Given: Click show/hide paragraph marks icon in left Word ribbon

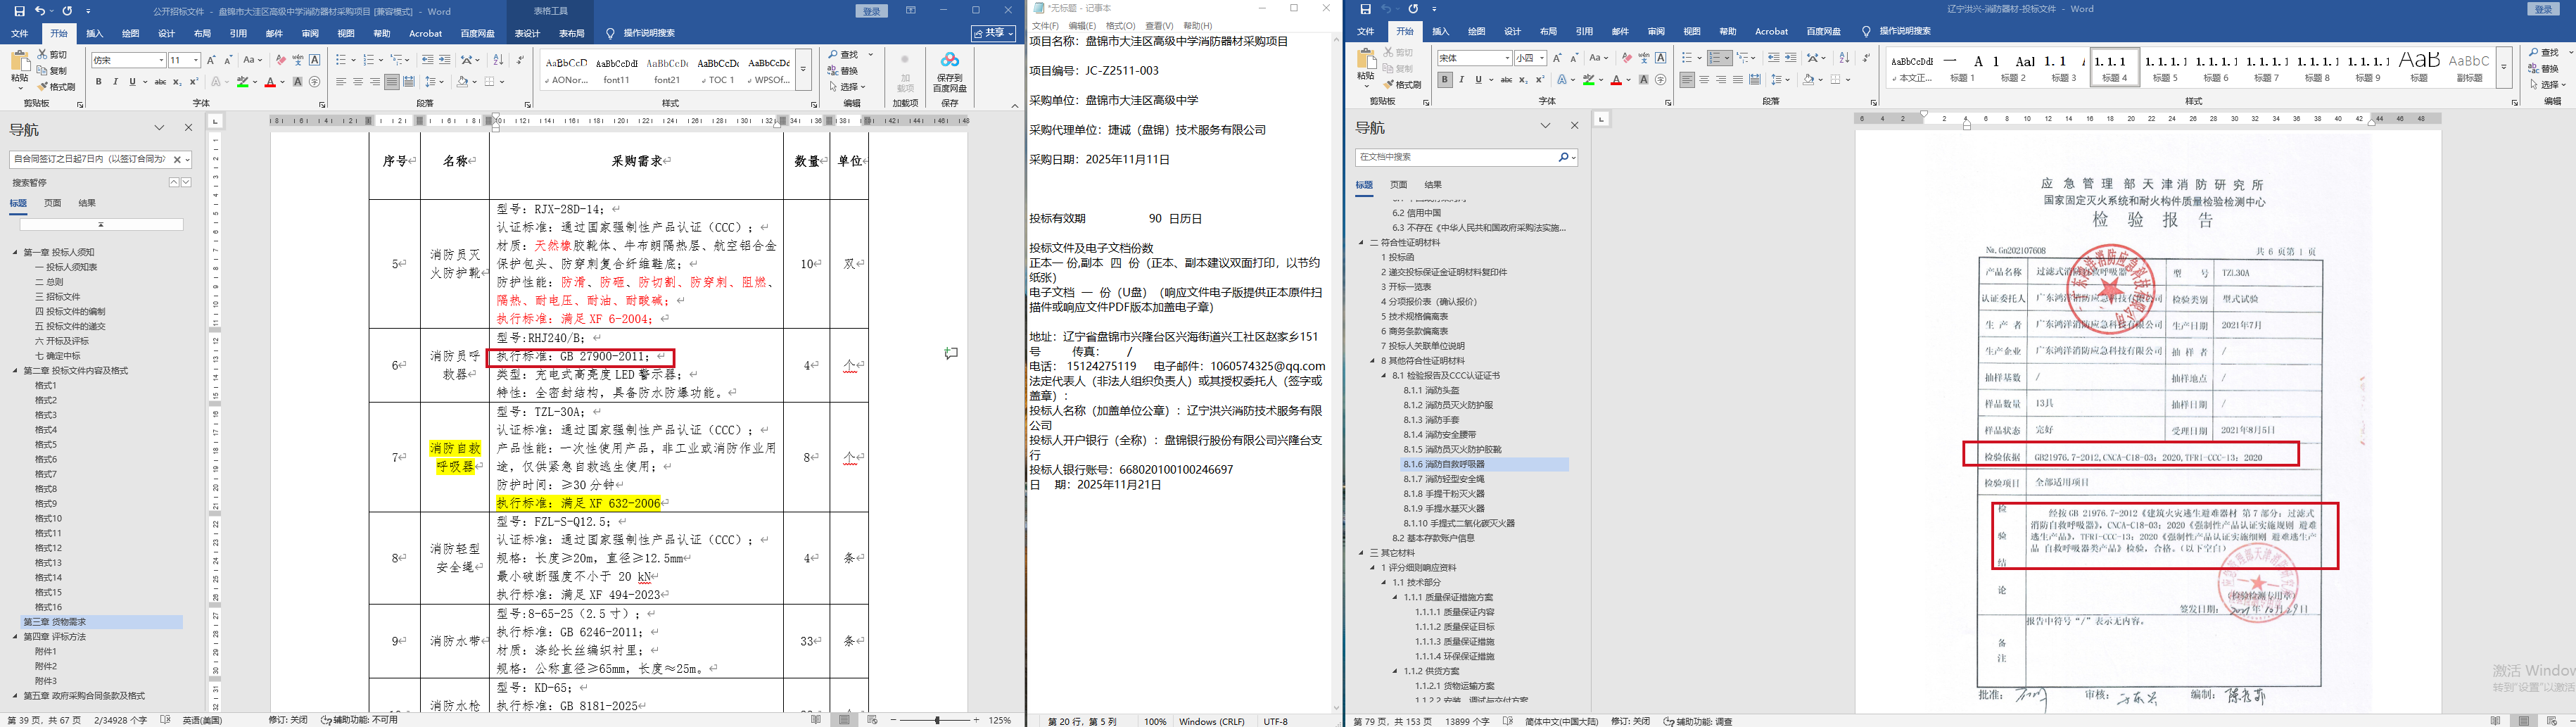Looking at the screenshot, I should click(x=520, y=60).
